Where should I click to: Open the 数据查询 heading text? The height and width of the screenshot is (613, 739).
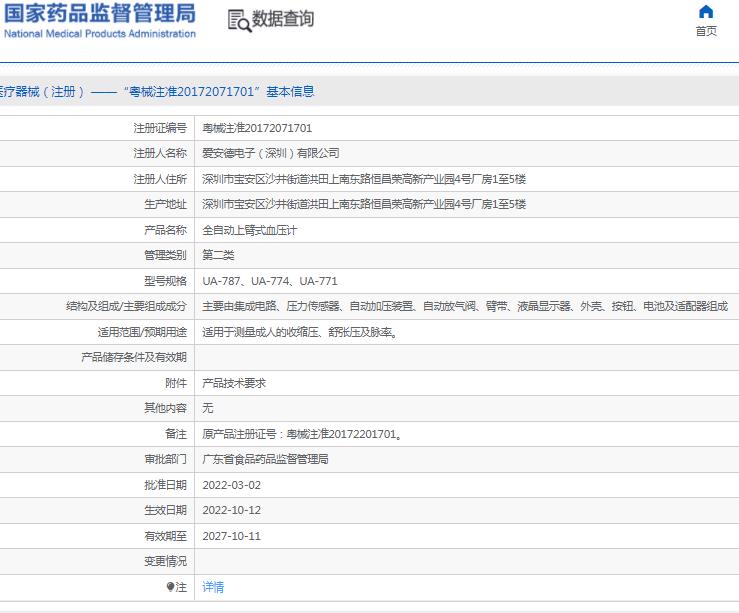click(x=282, y=19)
